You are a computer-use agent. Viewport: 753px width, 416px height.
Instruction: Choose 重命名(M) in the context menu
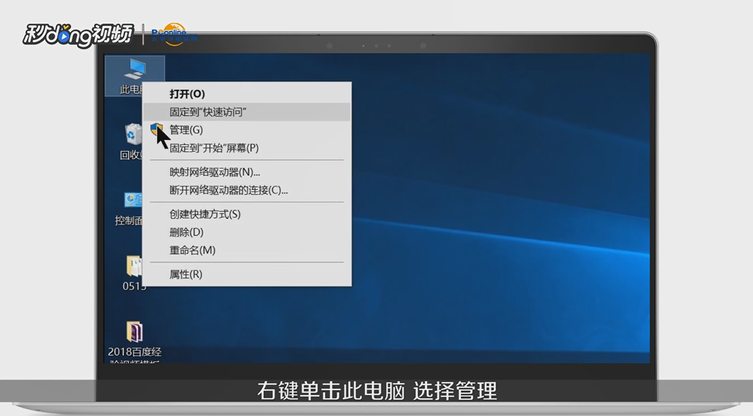pyautogui.click(x=247, y=250)
